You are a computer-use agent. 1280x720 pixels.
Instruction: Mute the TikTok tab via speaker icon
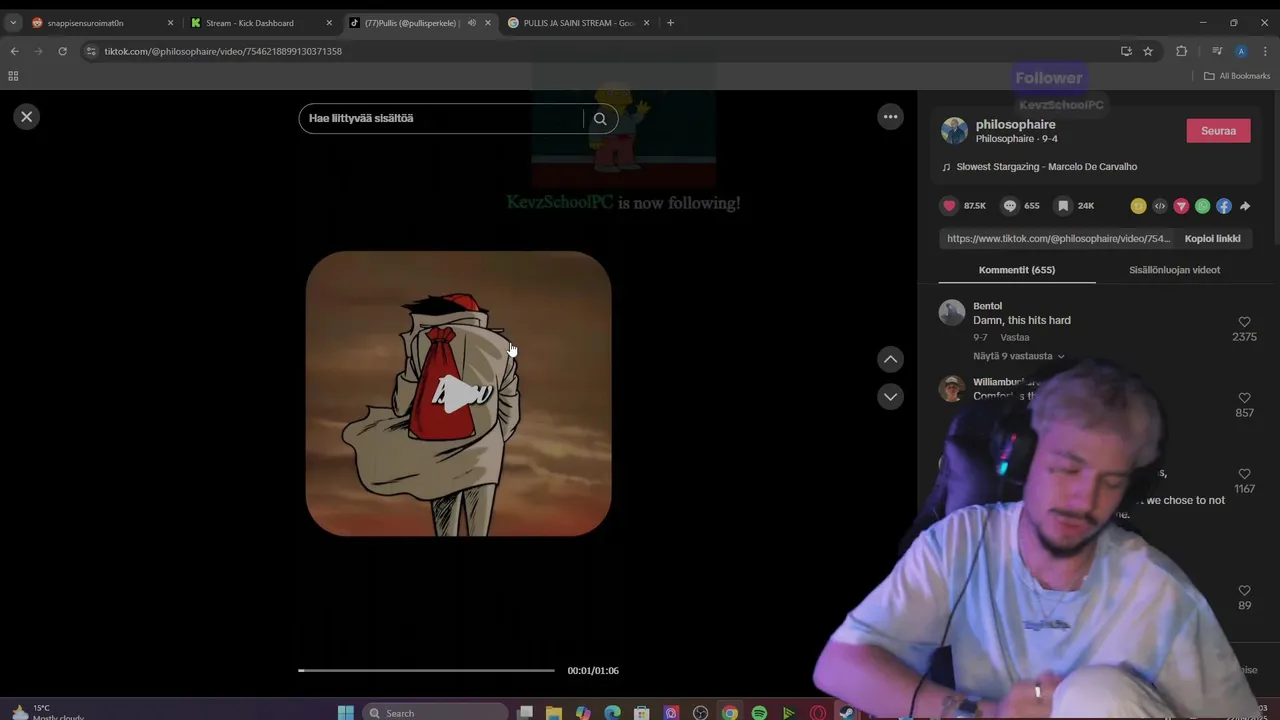click(472, 23)
